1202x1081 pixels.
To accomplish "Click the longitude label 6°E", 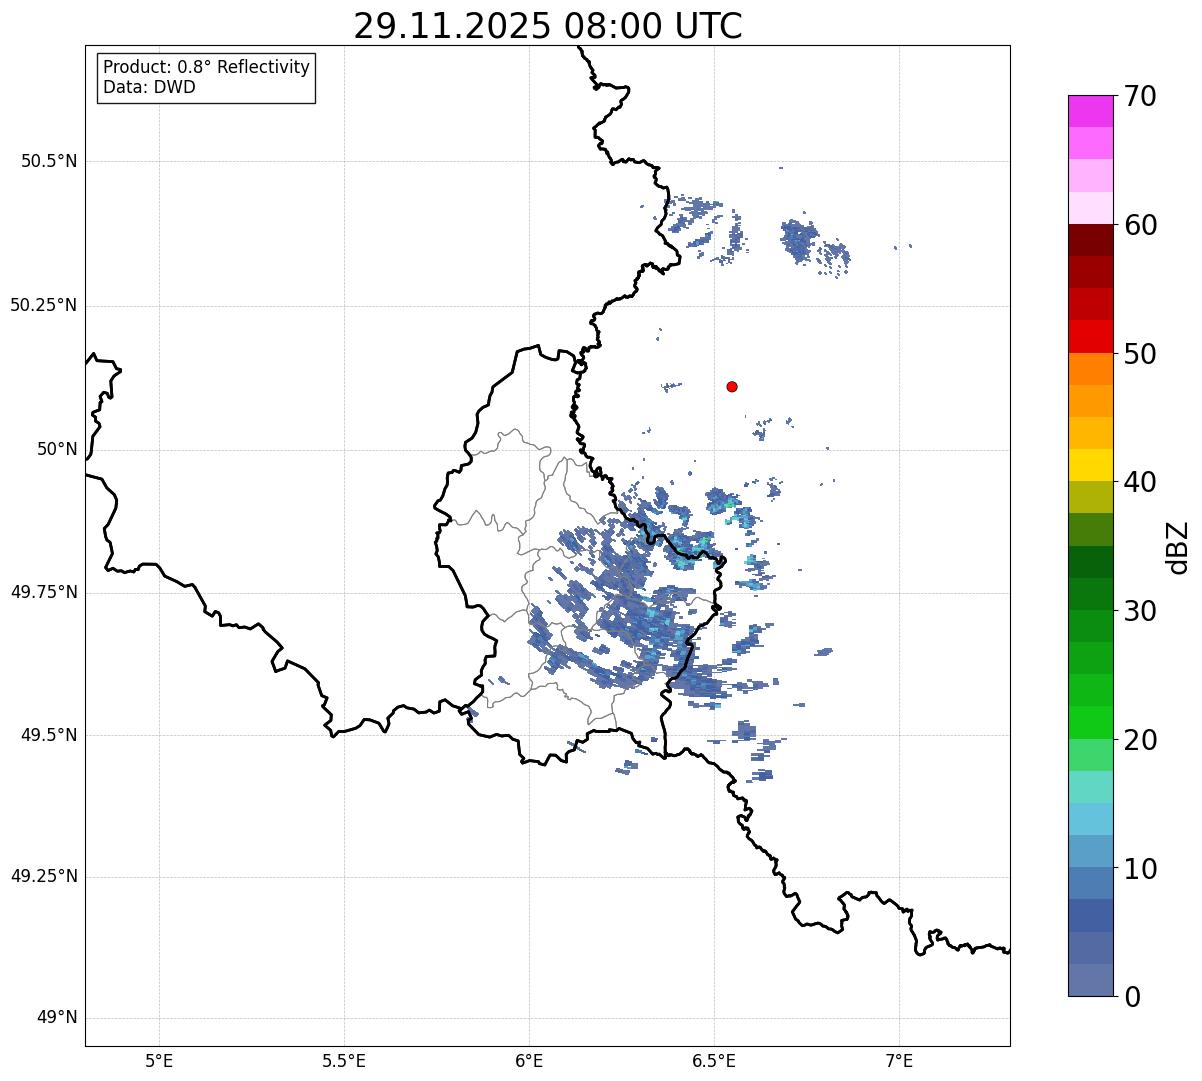I will pyautogui.click(x=529, y=1060).
